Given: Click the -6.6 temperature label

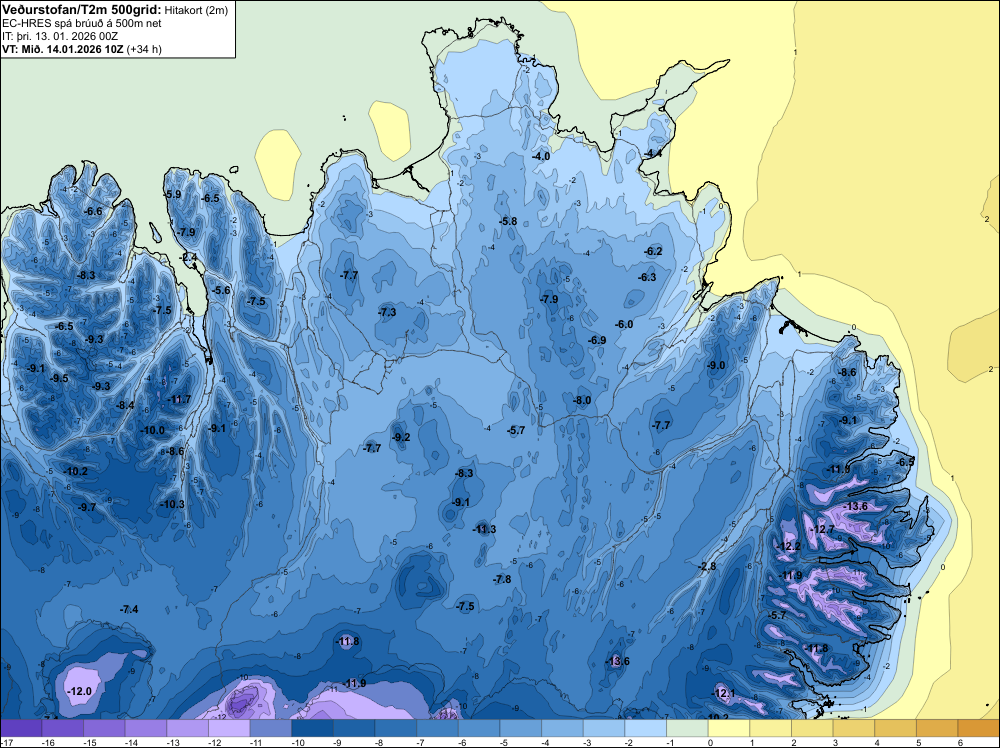Looking at the screenshot, I should [94, 211].
